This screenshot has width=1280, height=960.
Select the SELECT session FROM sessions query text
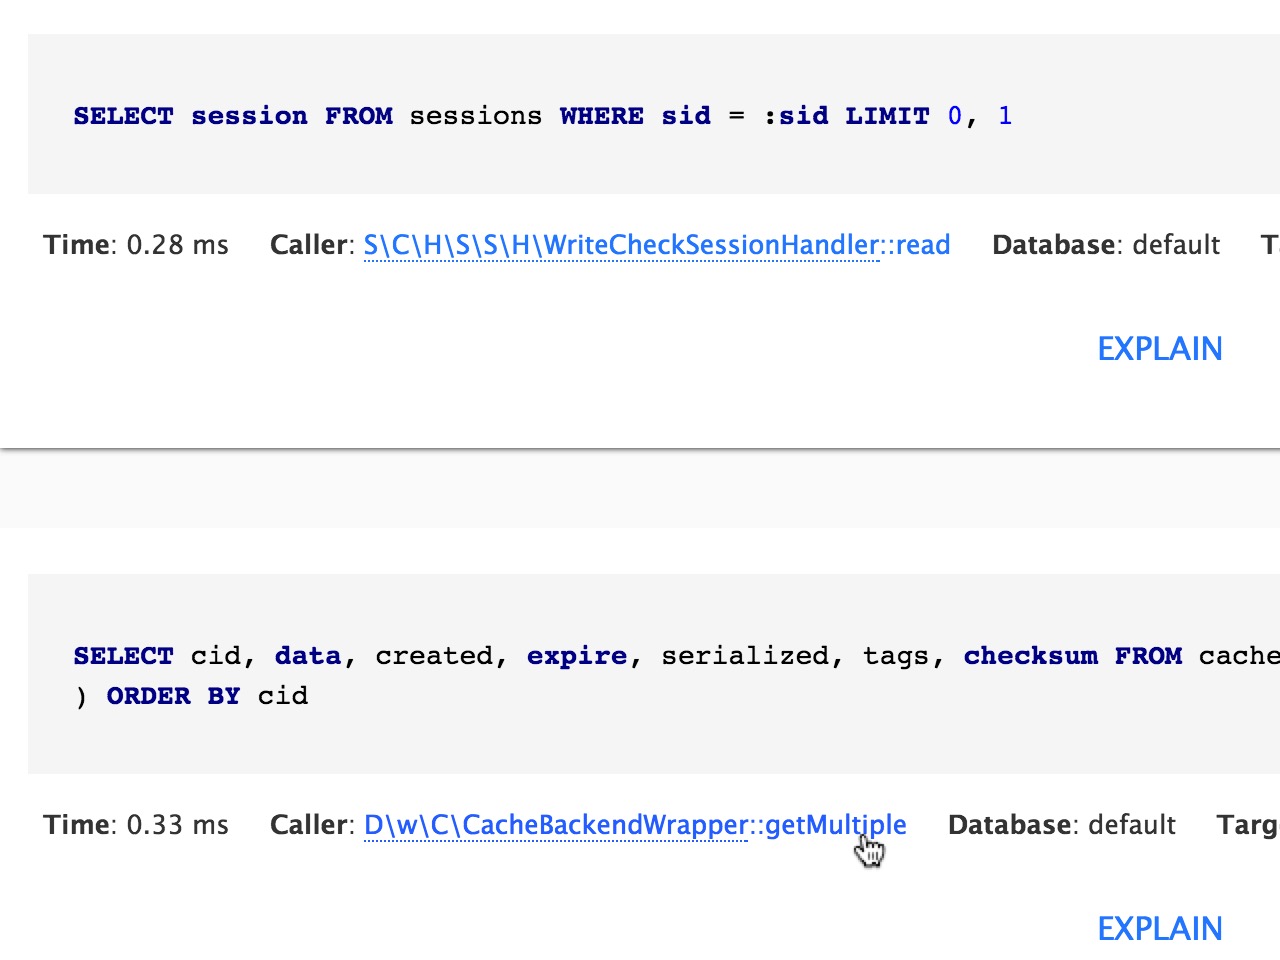coord(543,116)
